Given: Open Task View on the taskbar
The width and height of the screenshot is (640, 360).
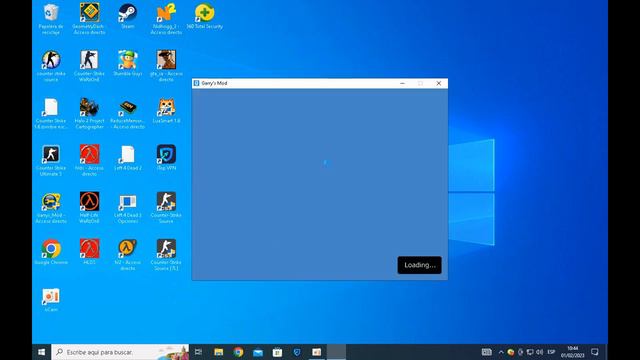Looking at the screenshot, I should (199, 352).
